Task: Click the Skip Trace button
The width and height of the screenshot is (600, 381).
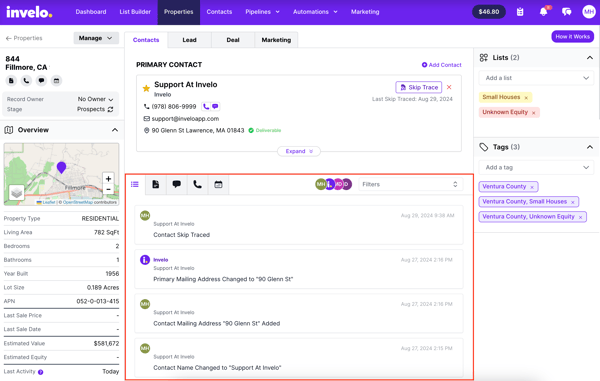Action: click(x=419, y=87)
